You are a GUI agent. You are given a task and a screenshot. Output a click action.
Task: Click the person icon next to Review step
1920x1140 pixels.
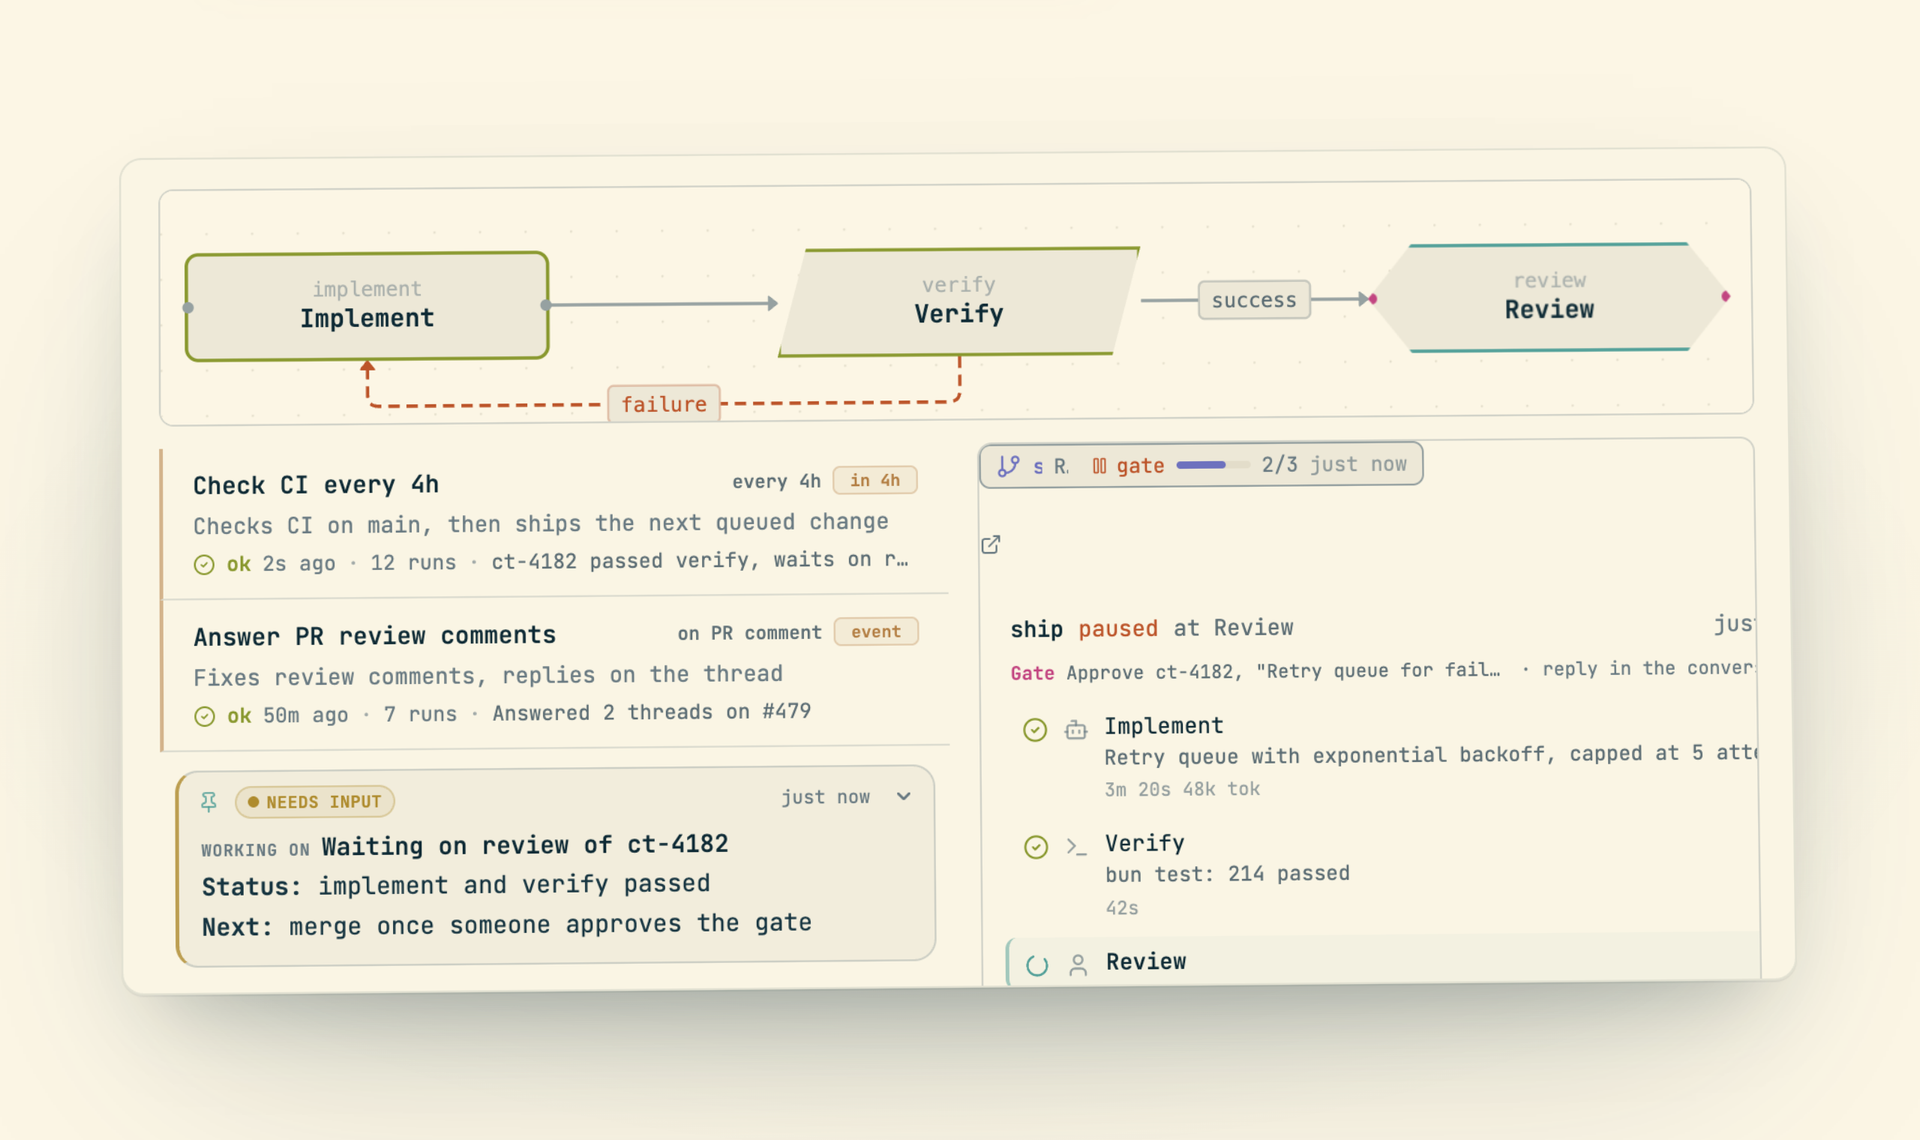click(x=1078, y=965)
